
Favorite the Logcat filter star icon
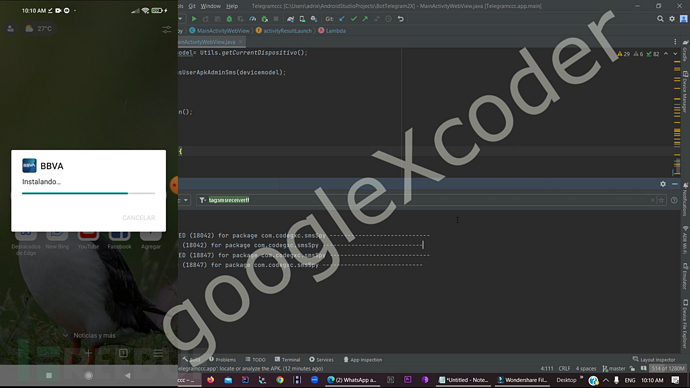coord(661,200)
